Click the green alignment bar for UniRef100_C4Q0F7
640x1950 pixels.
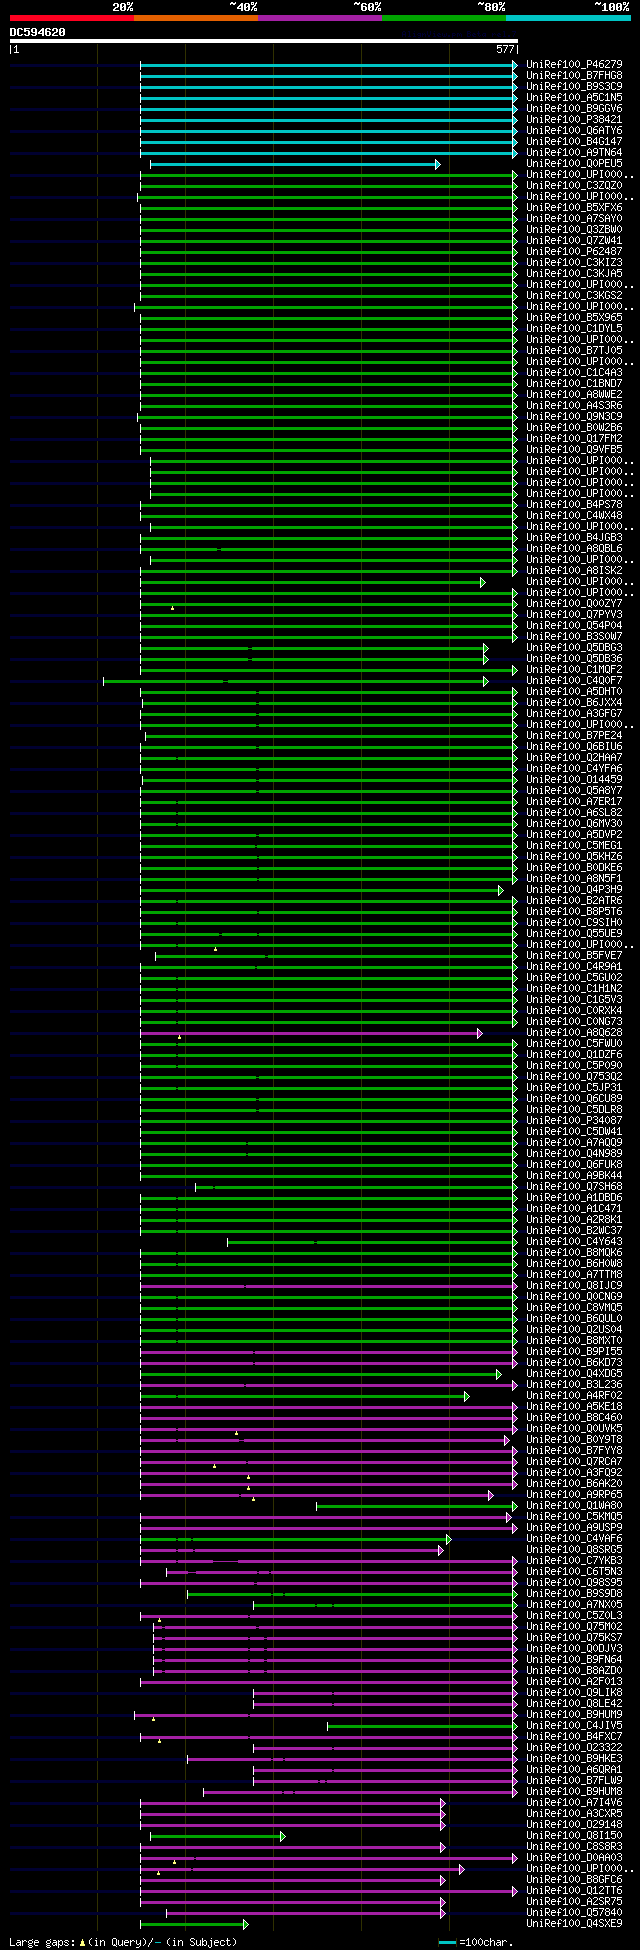295,681
